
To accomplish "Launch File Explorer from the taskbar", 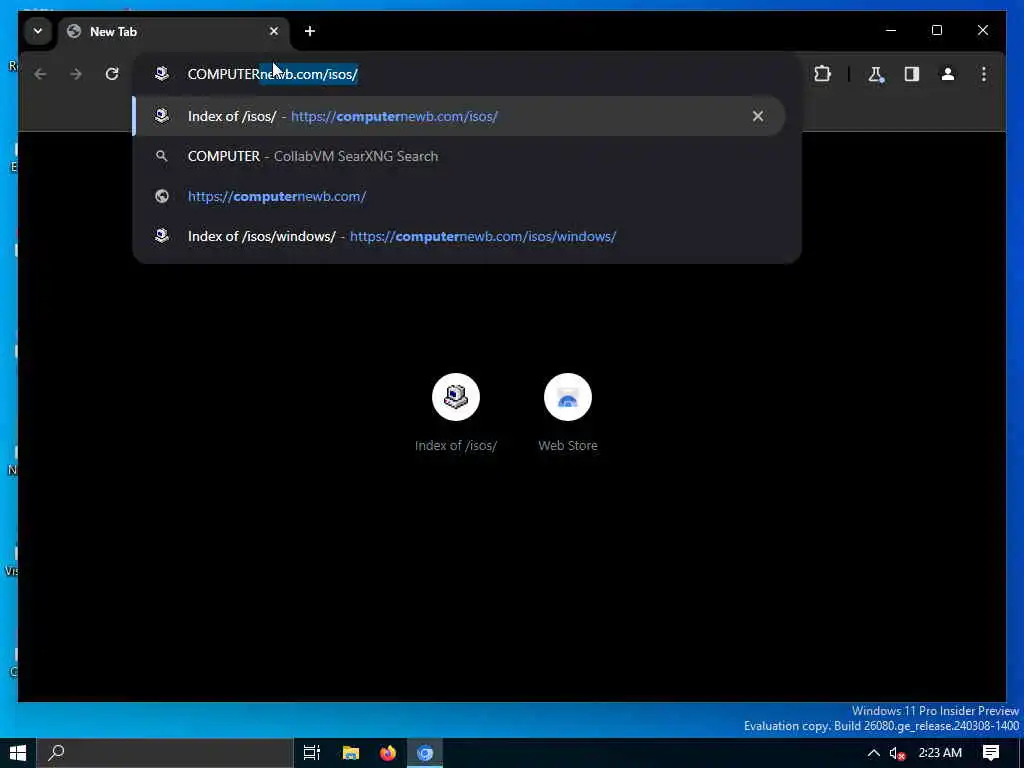I will click(351, 753).
